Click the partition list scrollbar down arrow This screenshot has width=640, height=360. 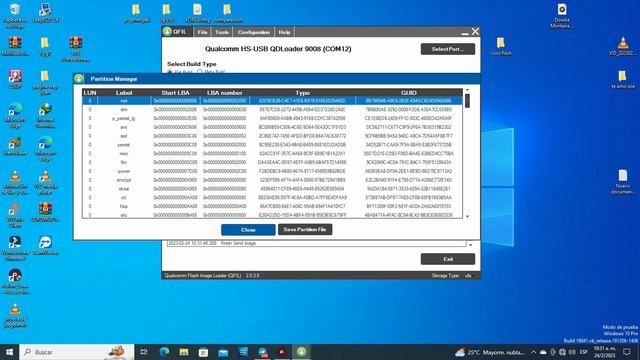tap(467, 216)
